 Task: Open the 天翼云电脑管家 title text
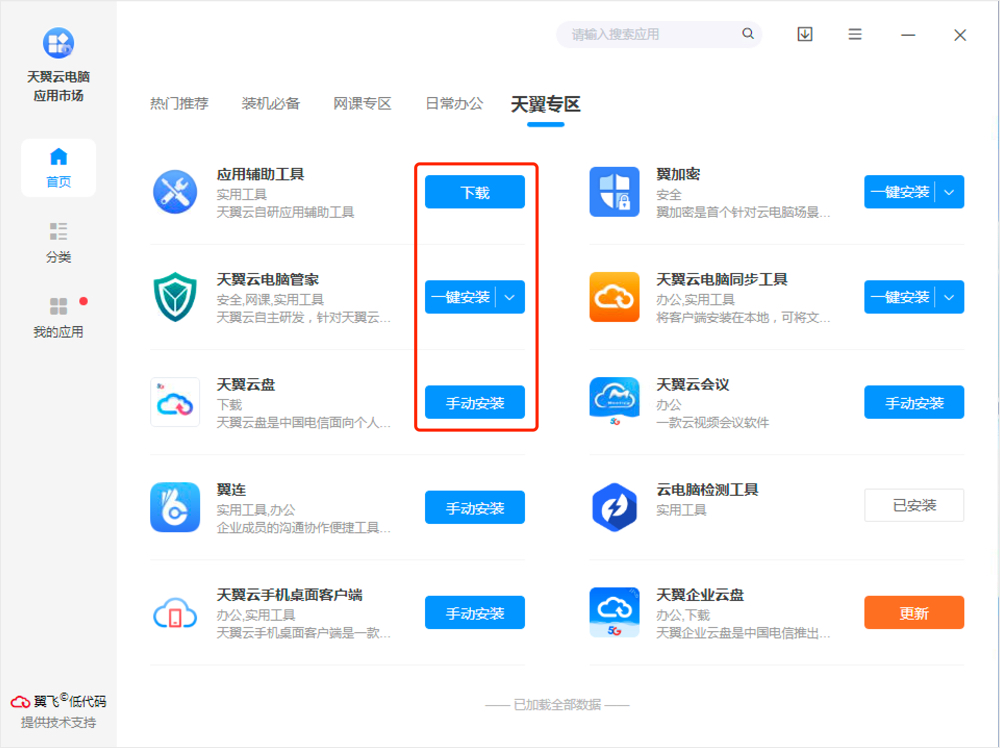tap(268, 279)
